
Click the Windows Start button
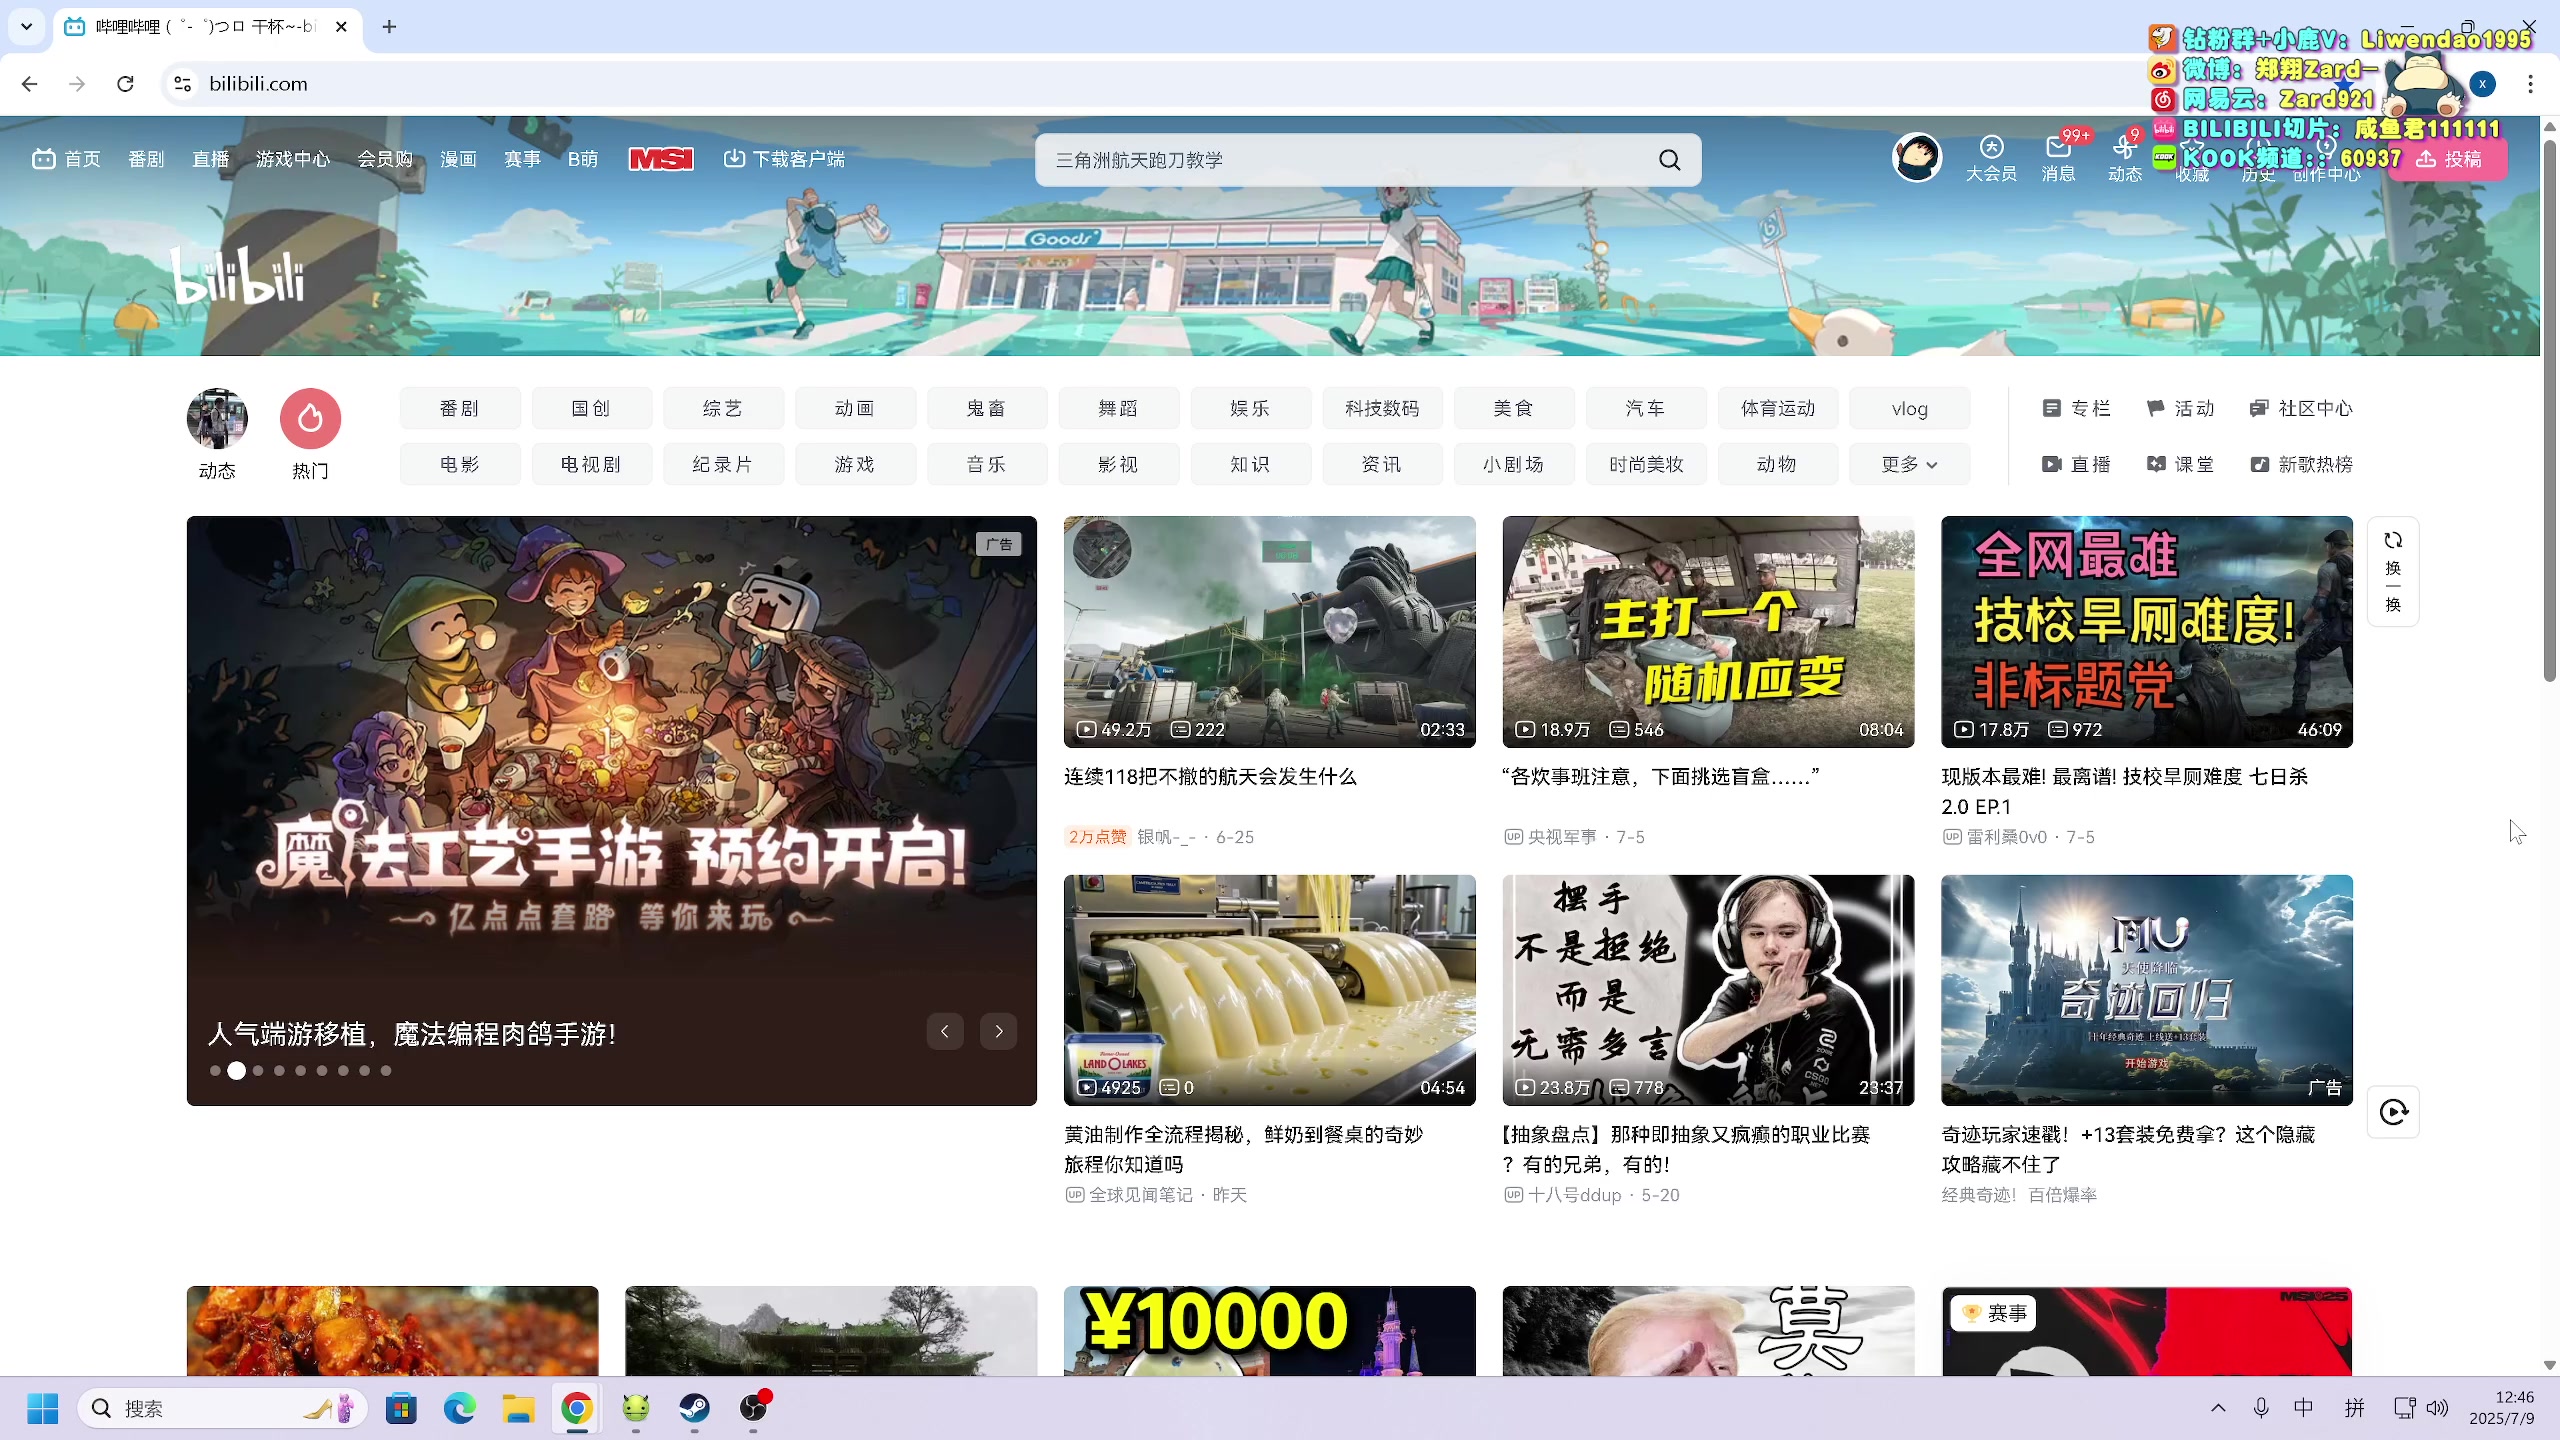click(x=42, y=1408)
